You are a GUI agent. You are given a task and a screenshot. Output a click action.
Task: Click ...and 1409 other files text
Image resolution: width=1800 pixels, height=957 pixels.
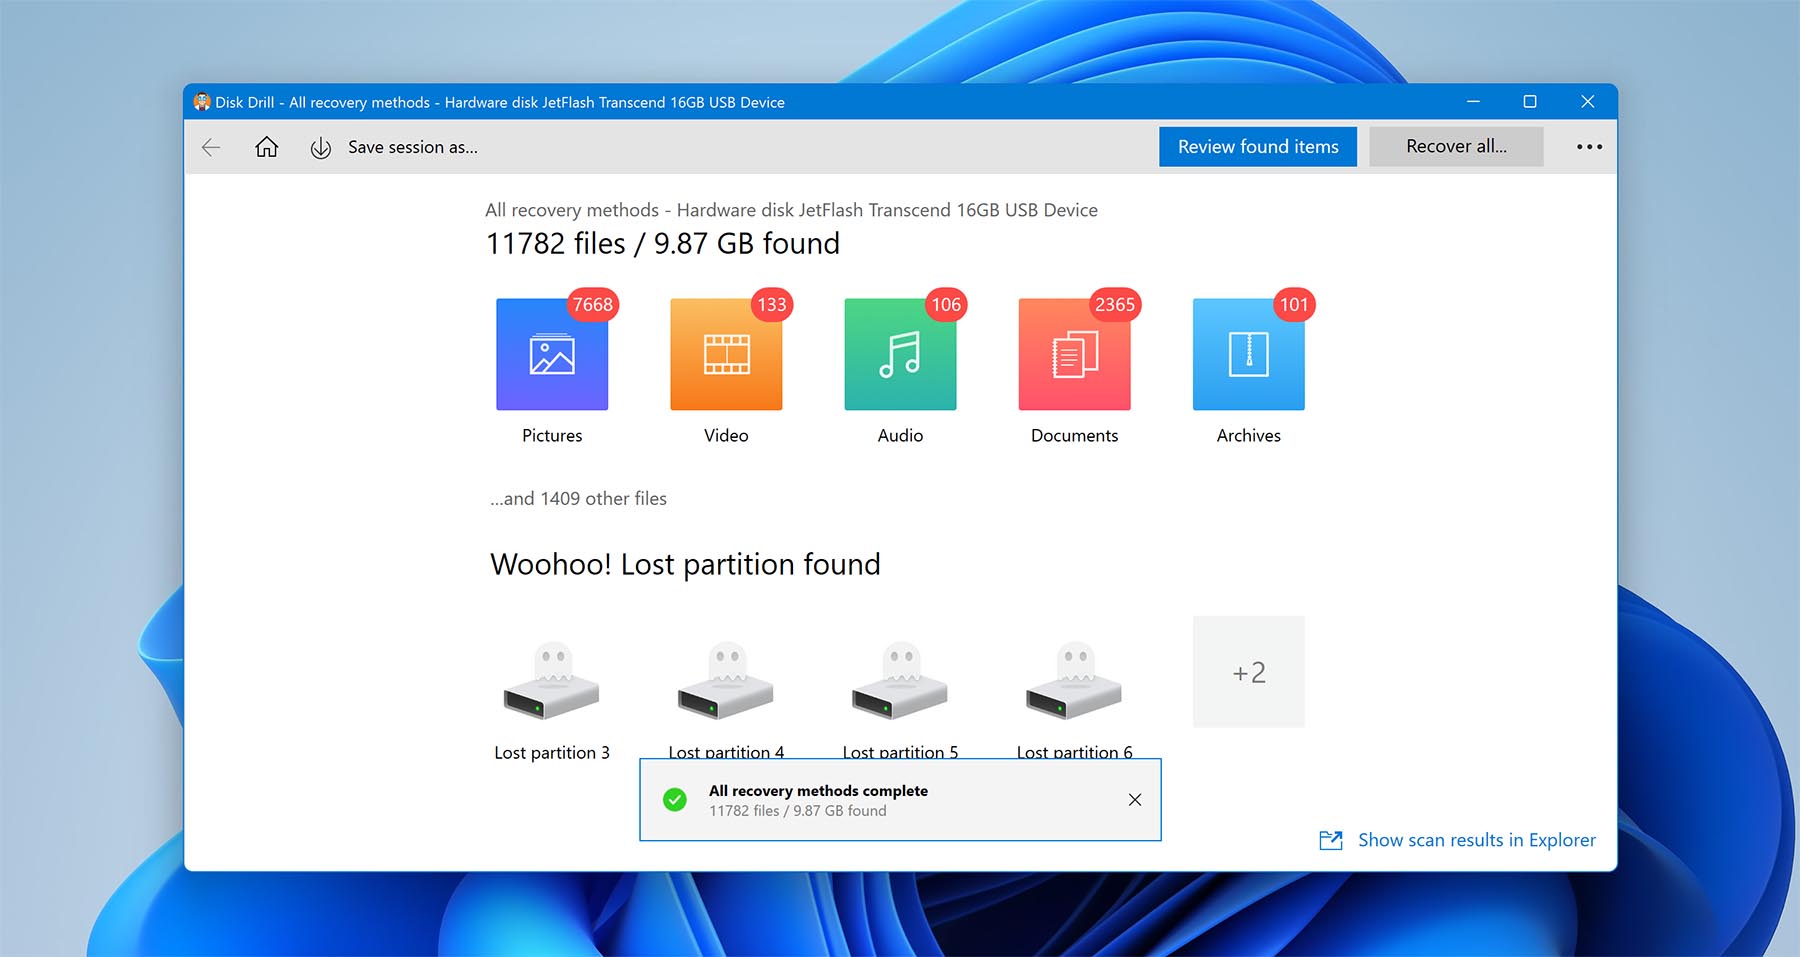(578, 498)
